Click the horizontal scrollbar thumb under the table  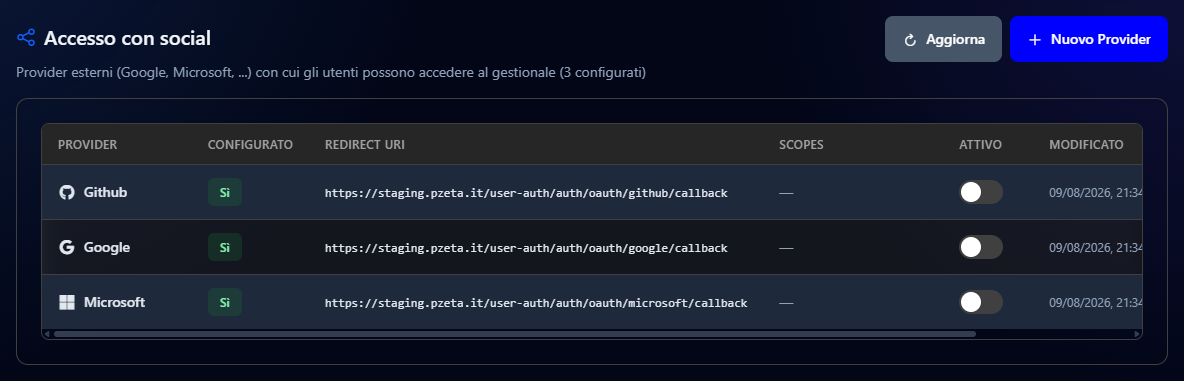(514, 333)
